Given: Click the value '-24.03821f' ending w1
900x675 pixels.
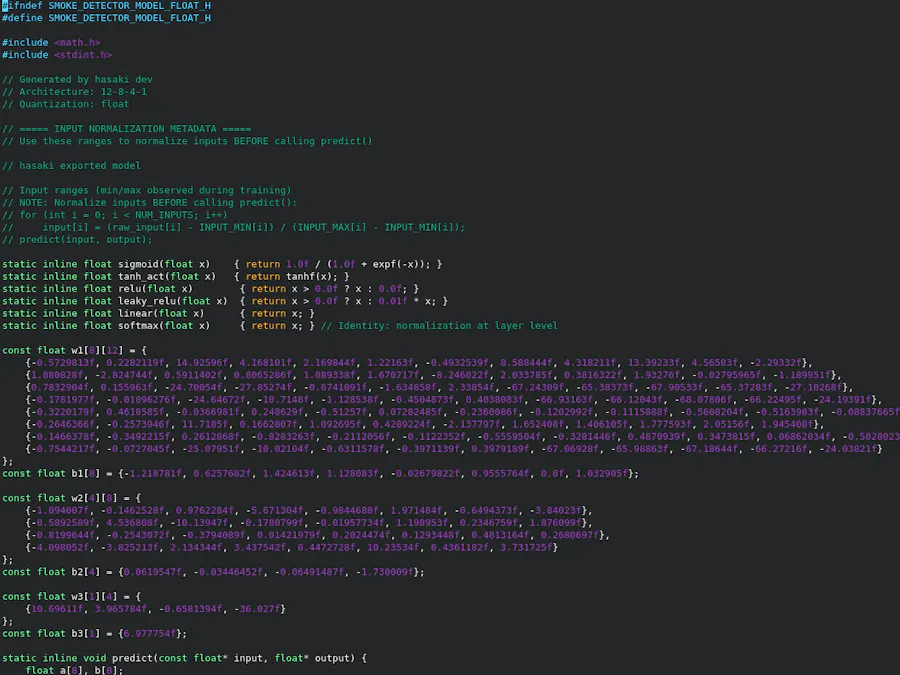Looking at the screenshot, I should click(848, 449).
